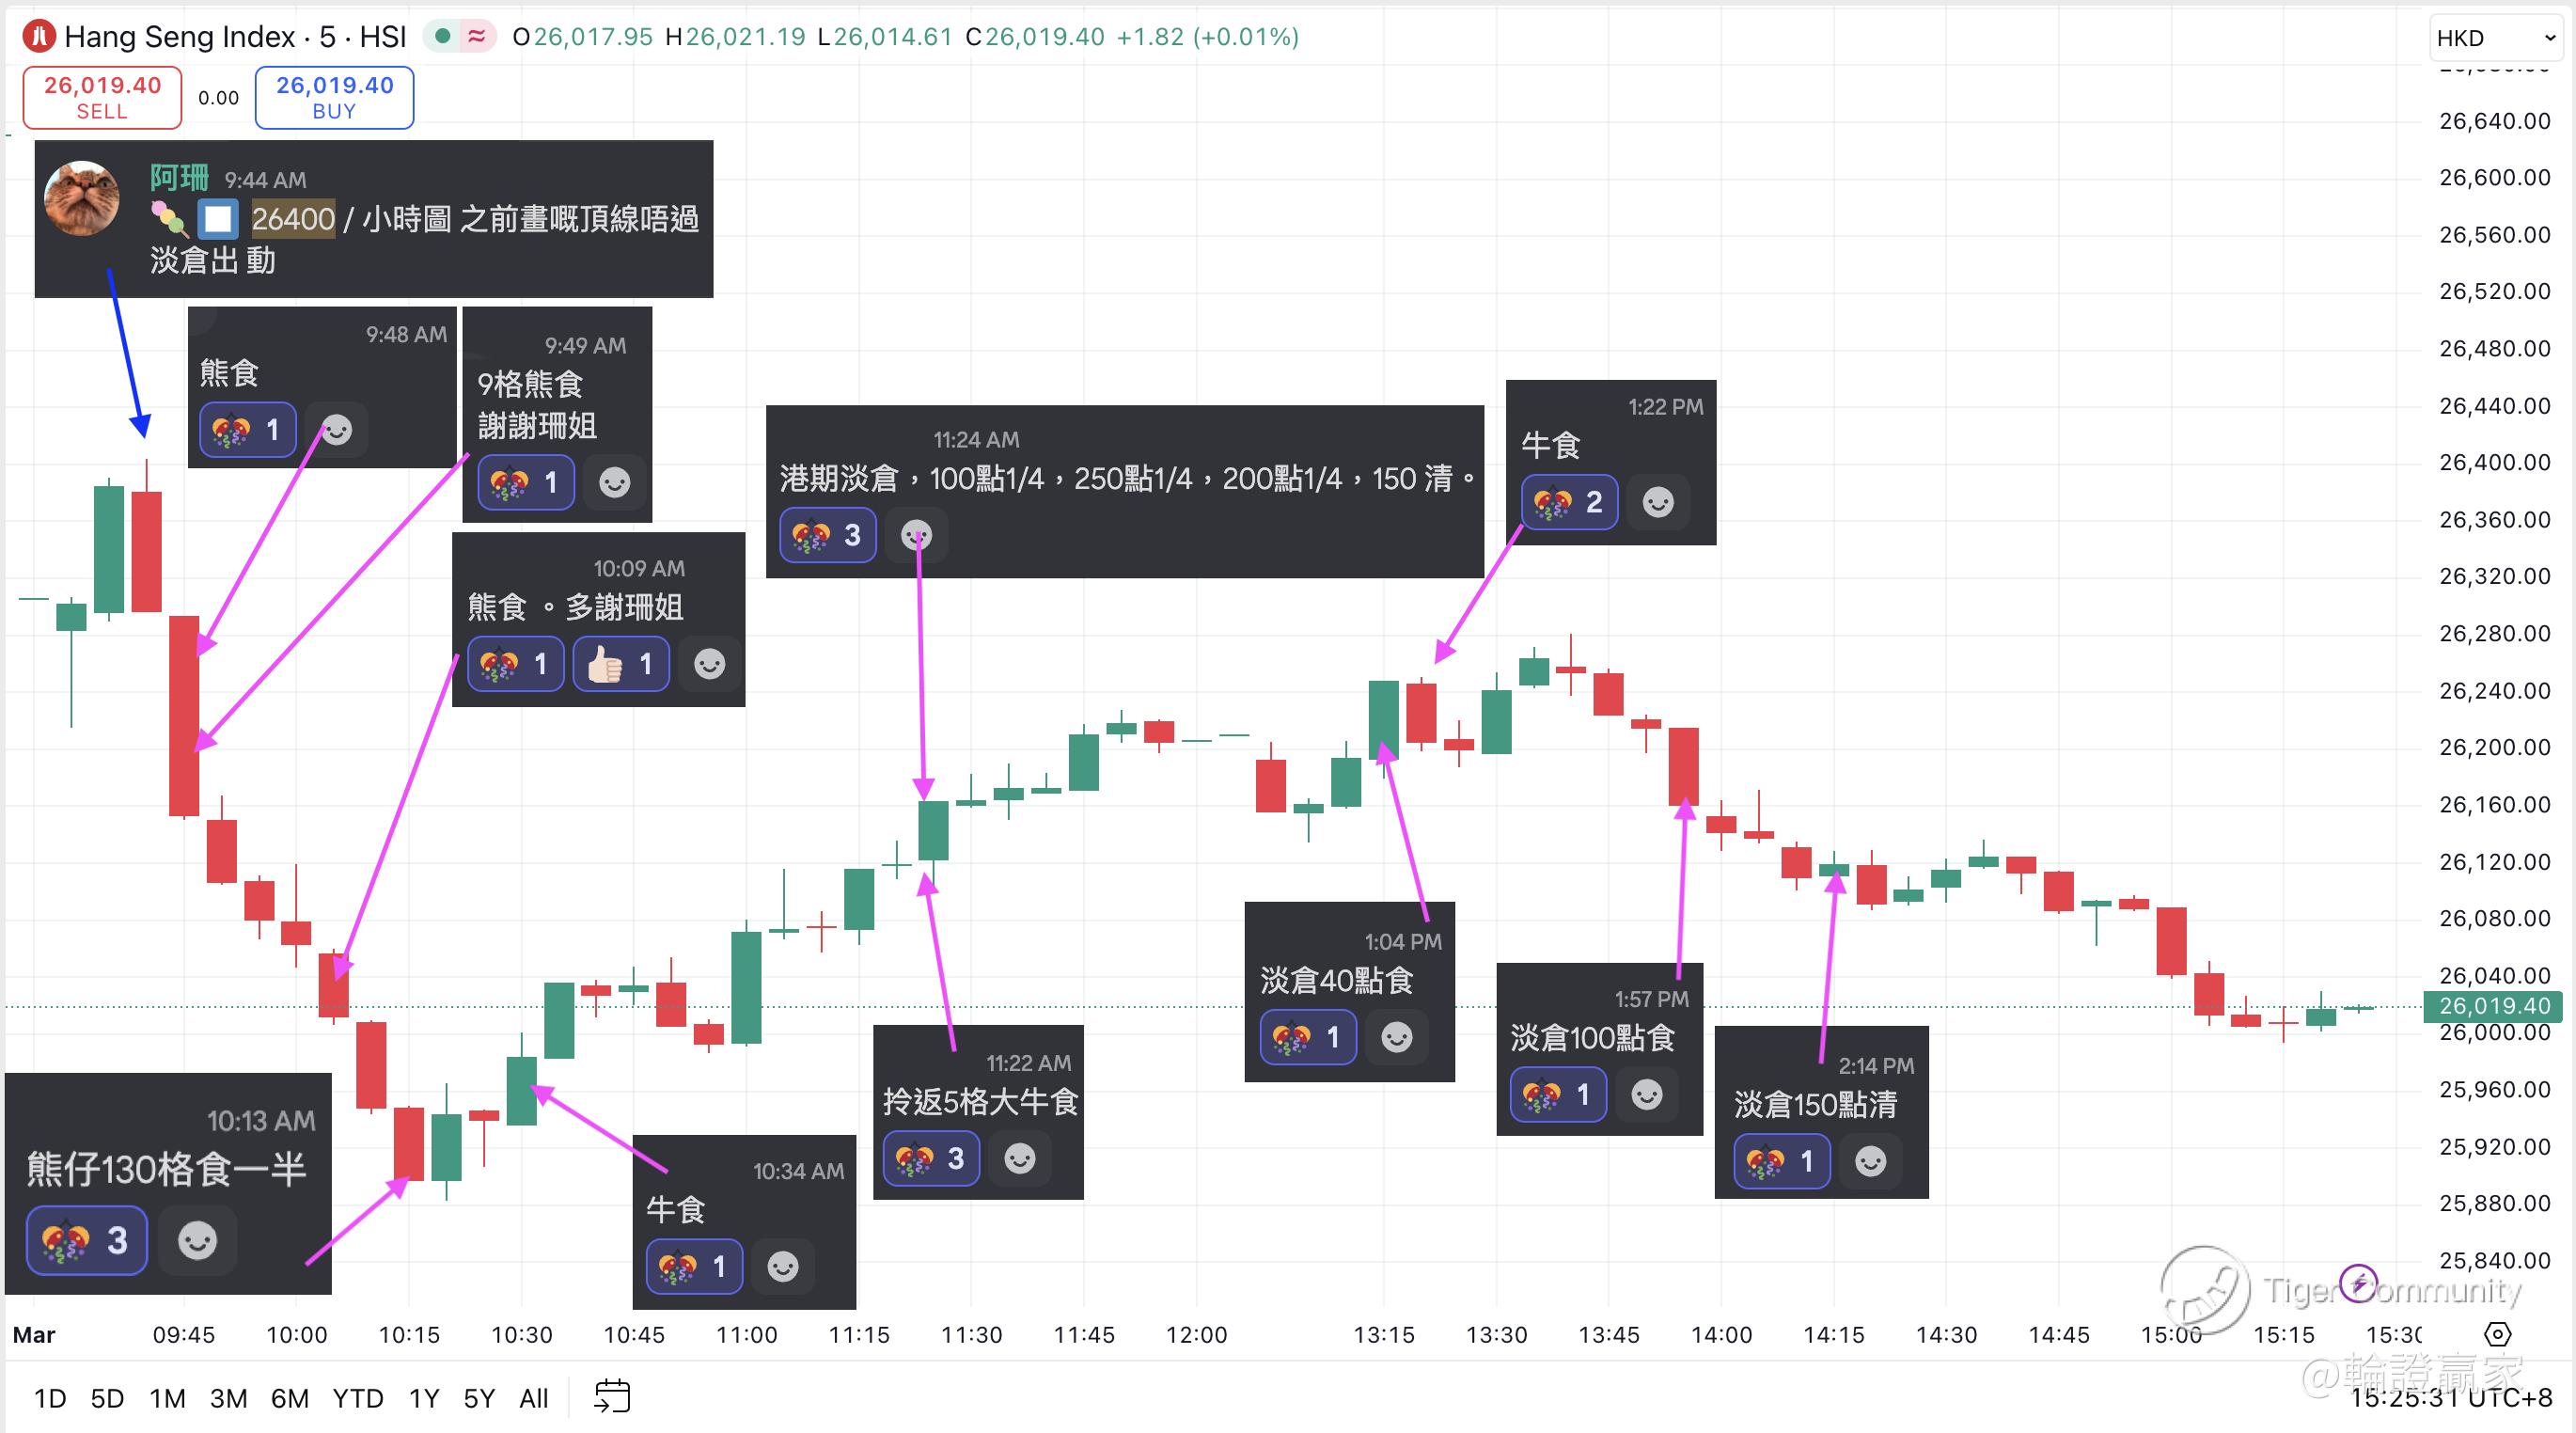Image resolution: width=2576 pixels, height=1433 pixels.
Task: Open the 5 interval selector beside symbol name
Action: [327, 37]
